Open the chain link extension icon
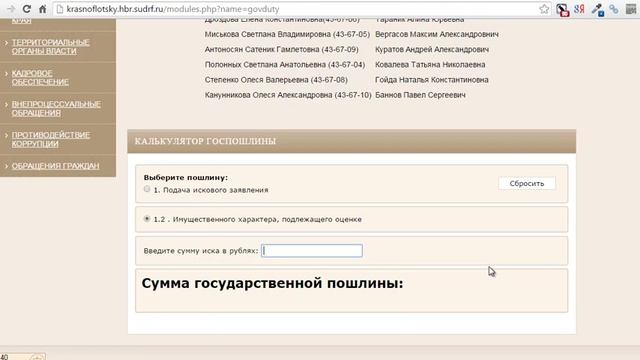The height and width of the screenshot is (360, 640). pos(614,9)
